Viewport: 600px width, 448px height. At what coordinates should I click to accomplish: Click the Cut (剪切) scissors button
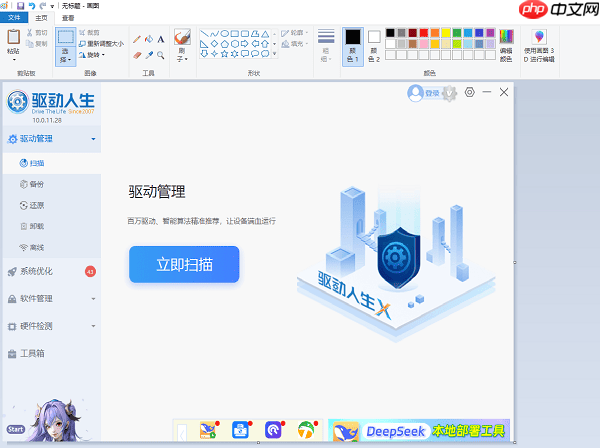[x=37, y=33]
